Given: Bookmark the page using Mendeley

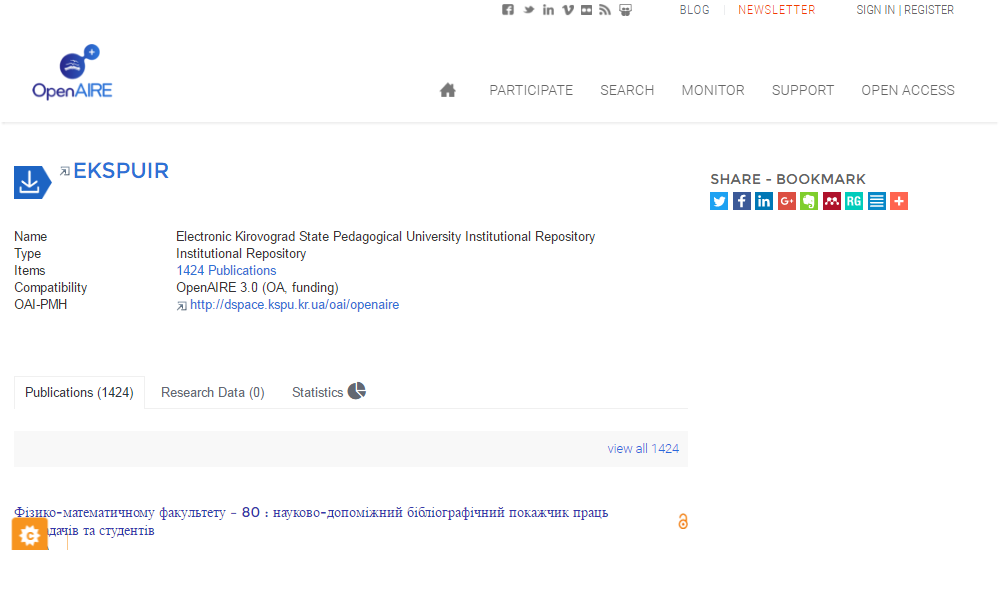Looking at the screenshot, I should [832, 201].
